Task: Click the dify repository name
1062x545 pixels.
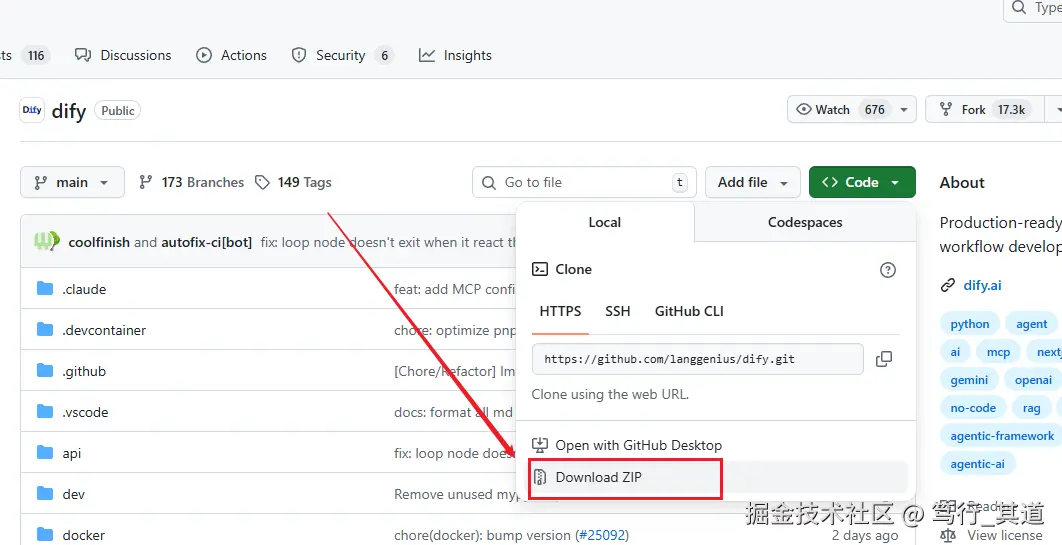Action: pos(68,111)
